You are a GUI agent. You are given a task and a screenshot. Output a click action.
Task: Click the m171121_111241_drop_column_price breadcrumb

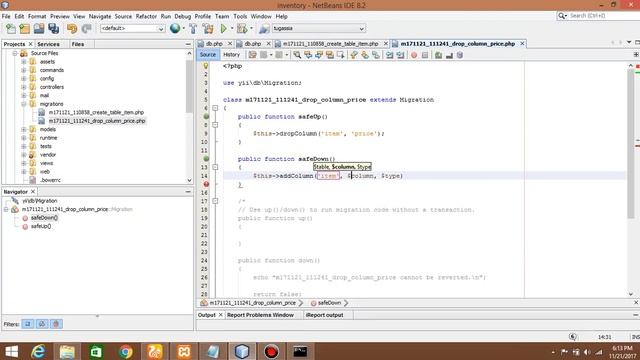[x=252, y=303]
